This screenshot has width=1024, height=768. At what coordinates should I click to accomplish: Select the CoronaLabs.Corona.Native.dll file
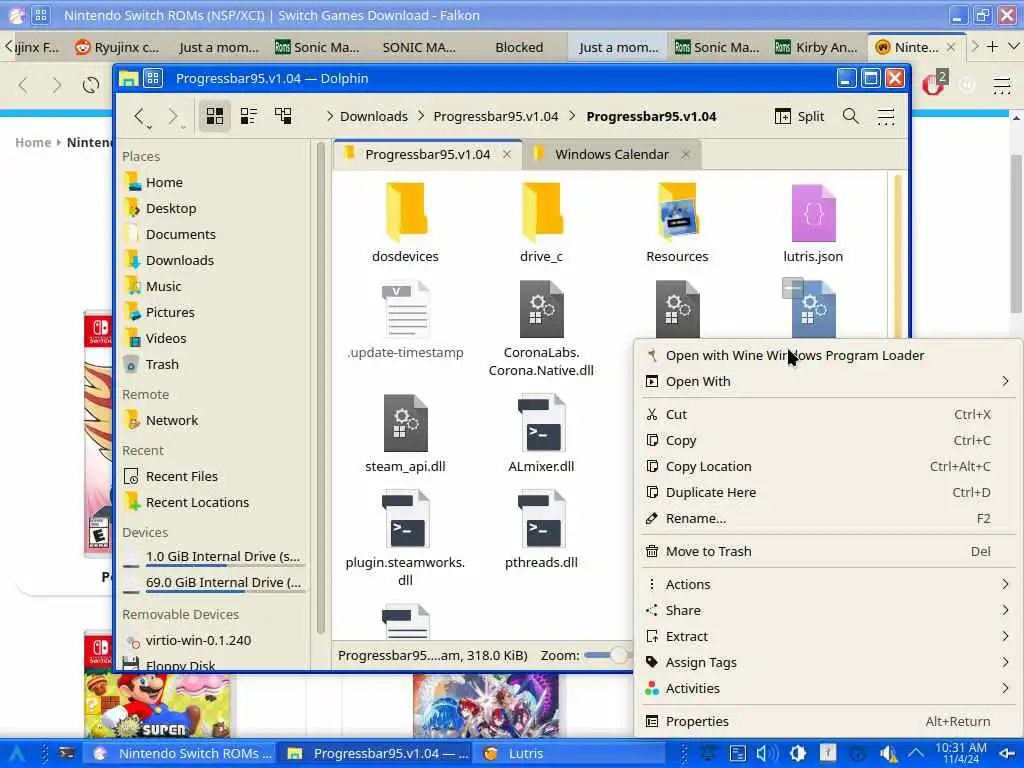coord(541,328)
